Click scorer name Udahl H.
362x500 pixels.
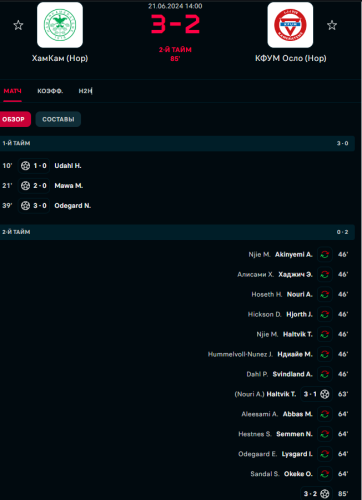(x=68, y=166)
